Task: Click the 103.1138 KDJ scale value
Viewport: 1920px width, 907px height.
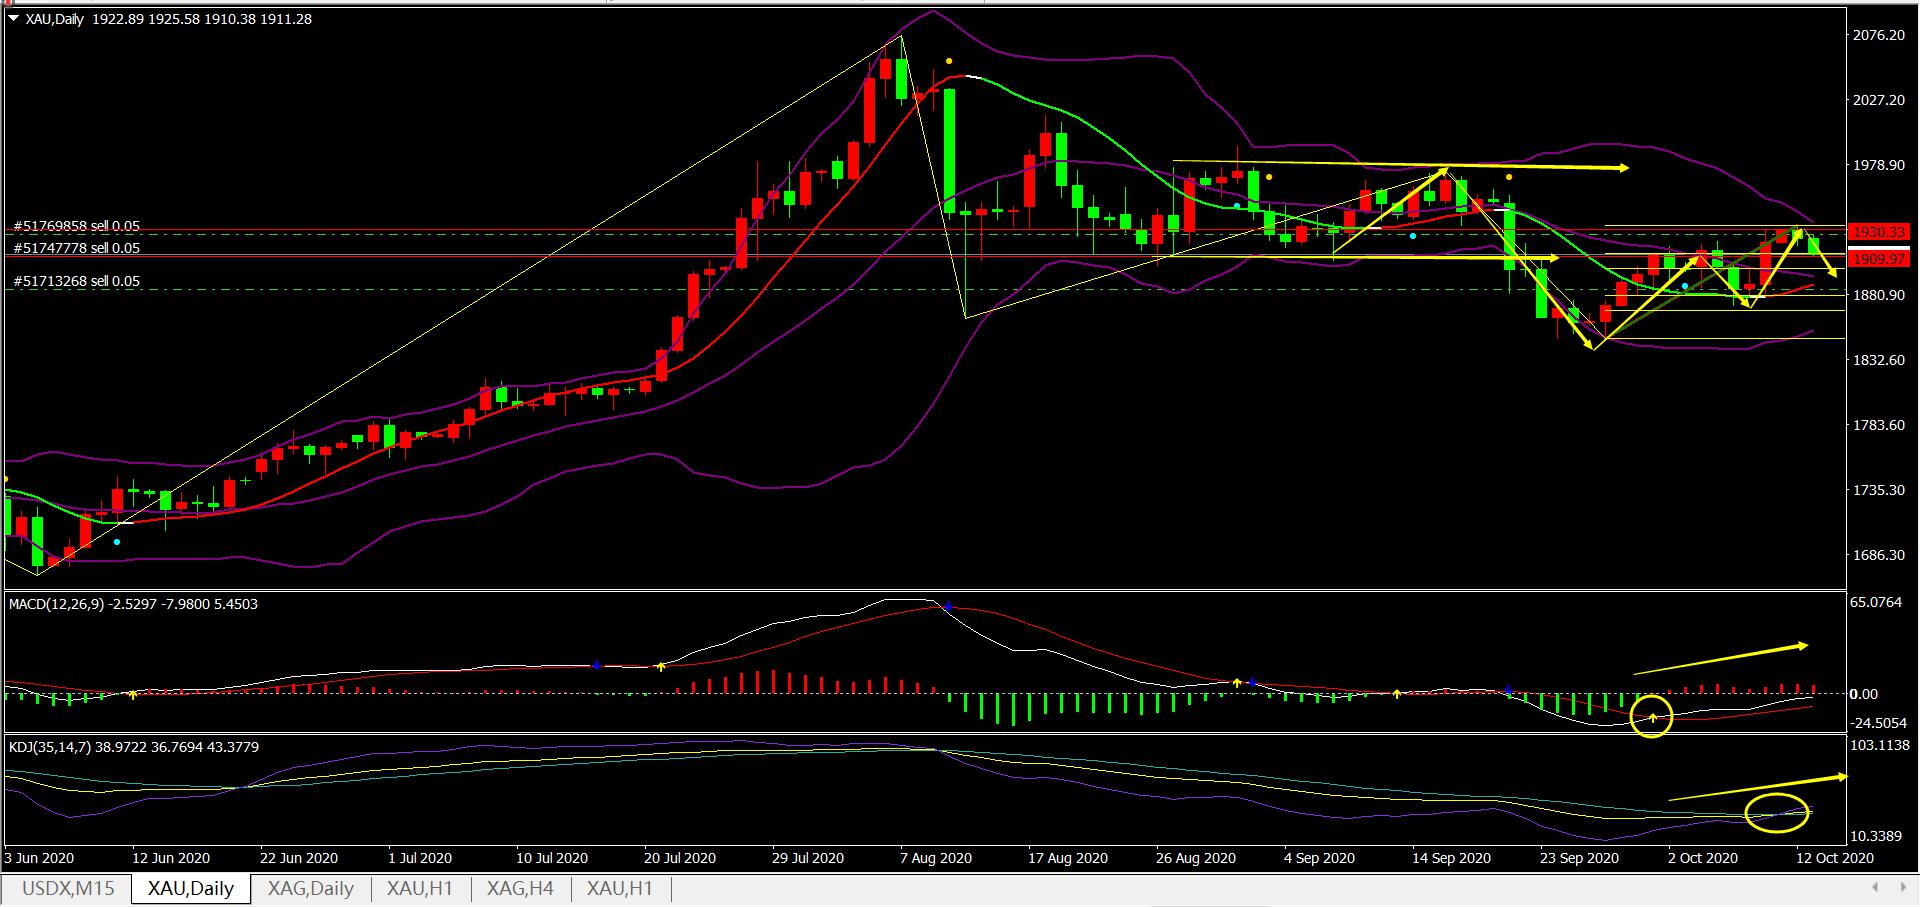Action: tap(1880, 745)
